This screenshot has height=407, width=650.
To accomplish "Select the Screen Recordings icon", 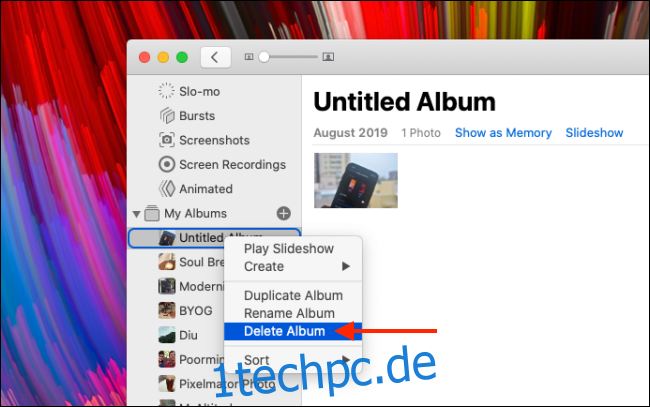I will (167, 165).
